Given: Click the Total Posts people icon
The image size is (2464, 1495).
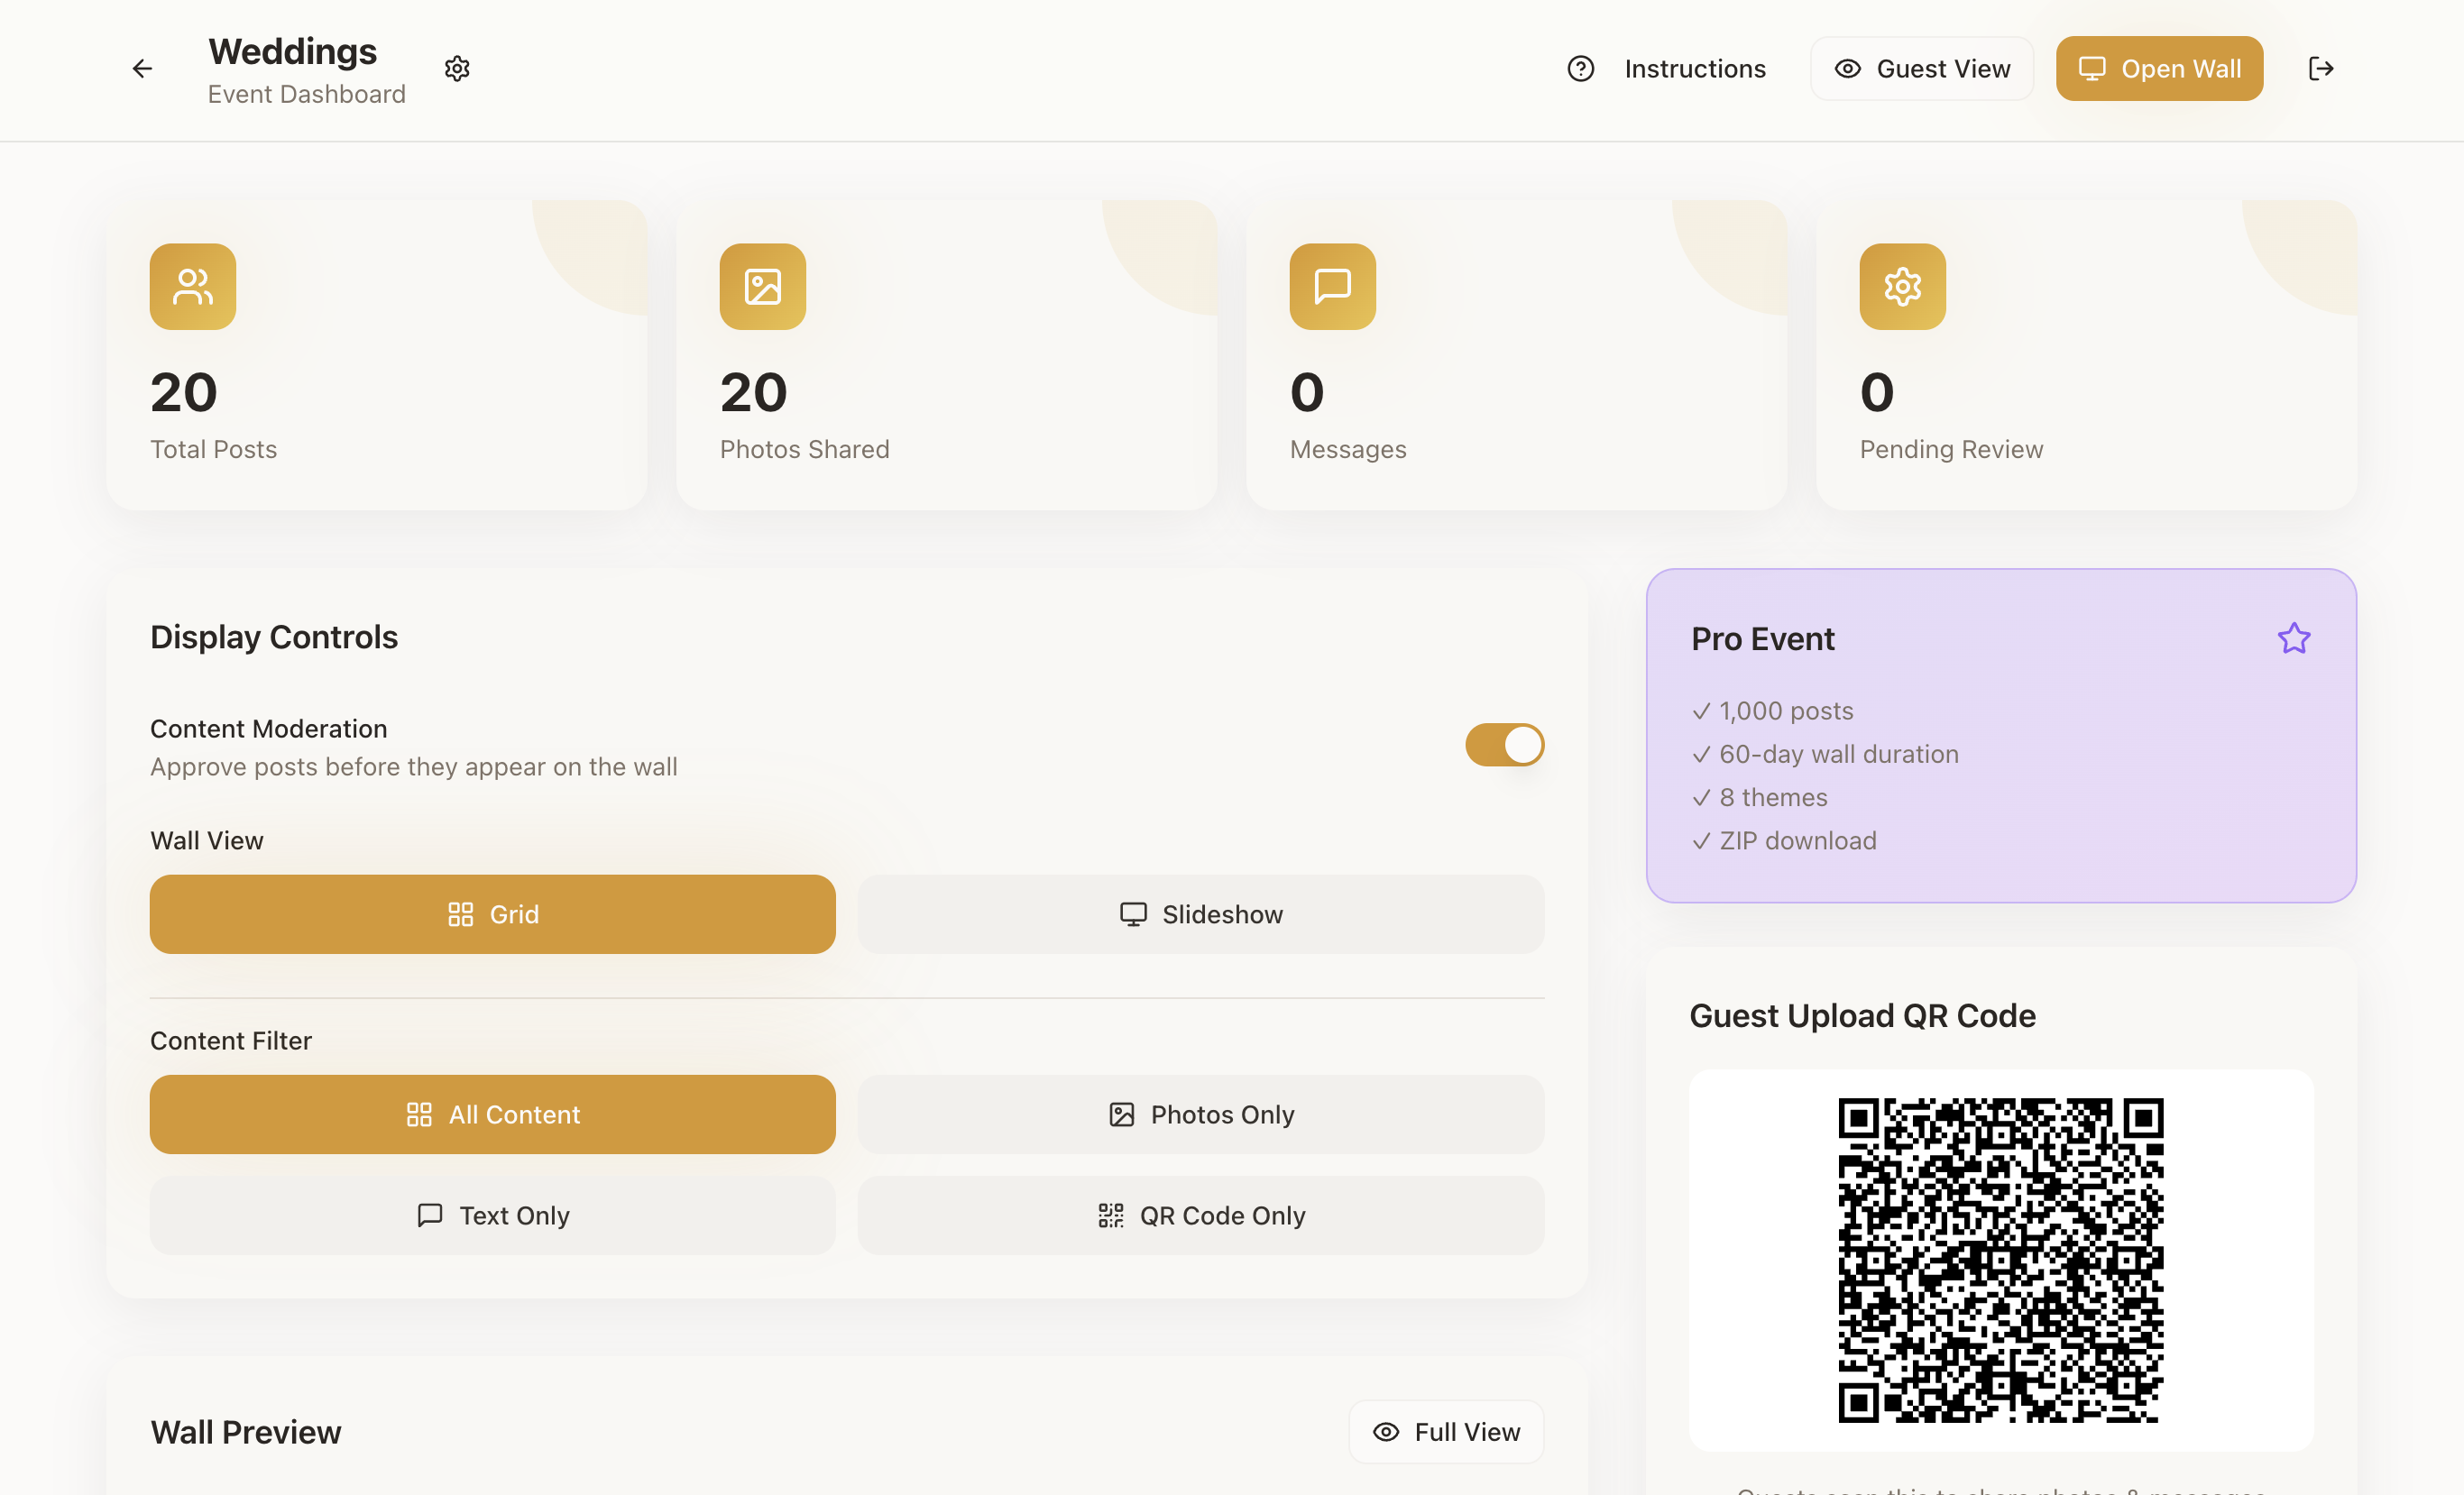Looking at the screenshot, I should point(193,287).
